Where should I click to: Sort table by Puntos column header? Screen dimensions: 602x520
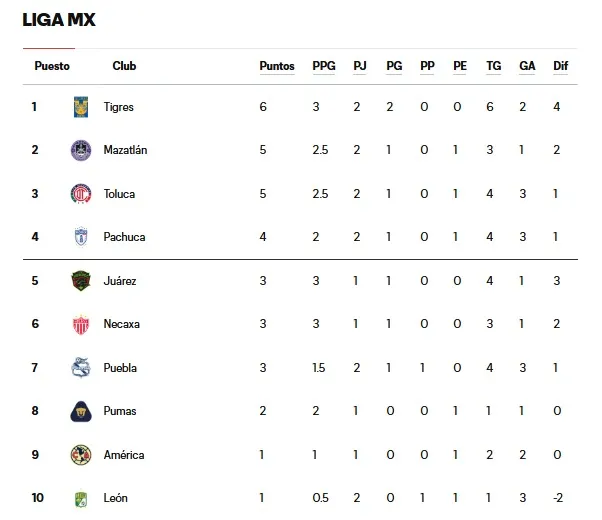coord(277,66)
